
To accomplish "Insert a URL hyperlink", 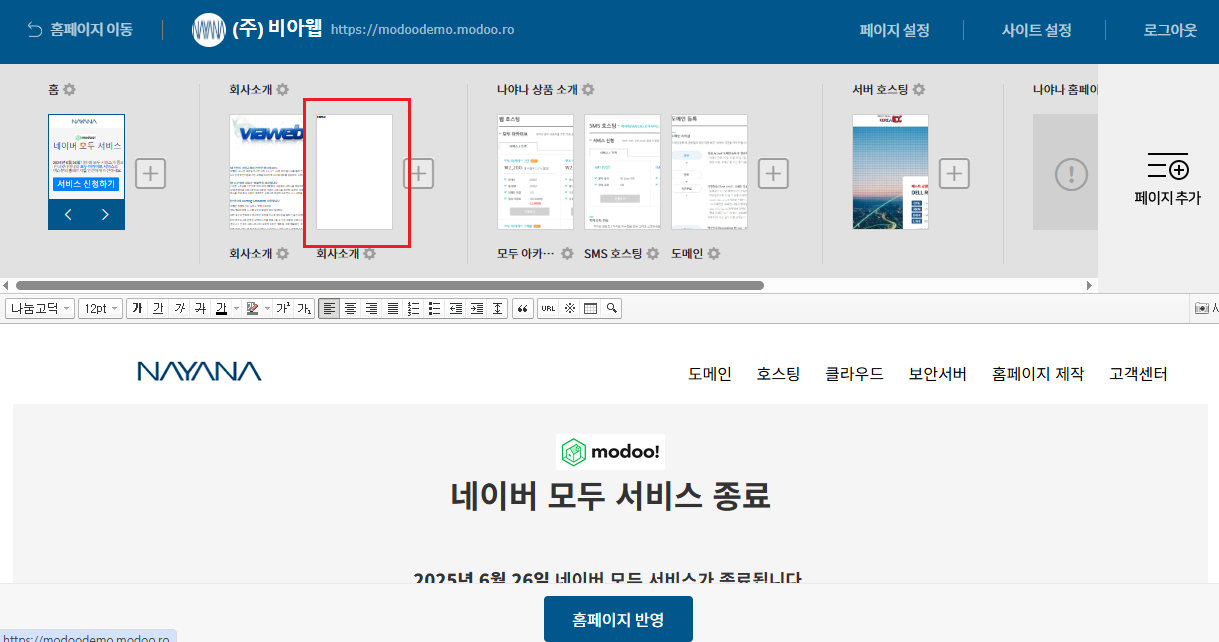I will tap(548, 308).
